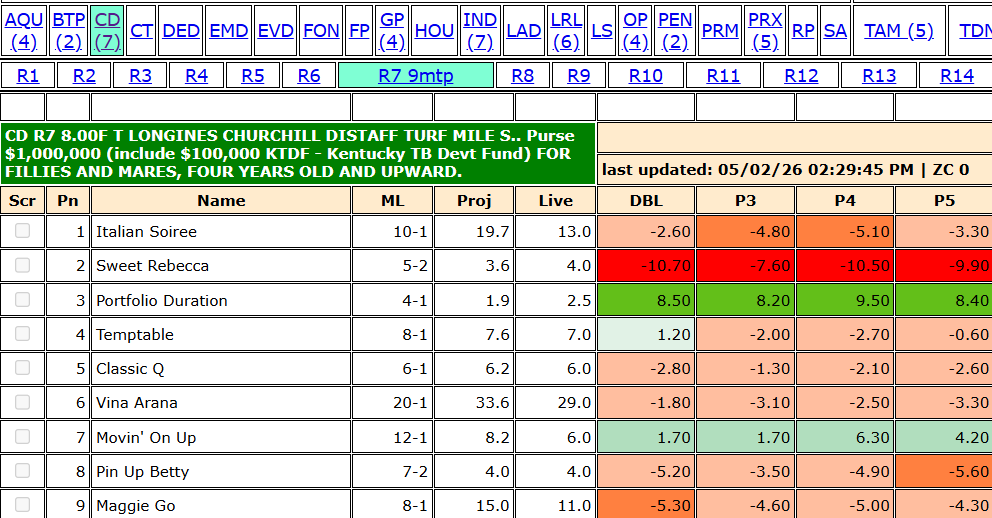Open the LS track link
The image size is (992, 518).
coord(602,30)
